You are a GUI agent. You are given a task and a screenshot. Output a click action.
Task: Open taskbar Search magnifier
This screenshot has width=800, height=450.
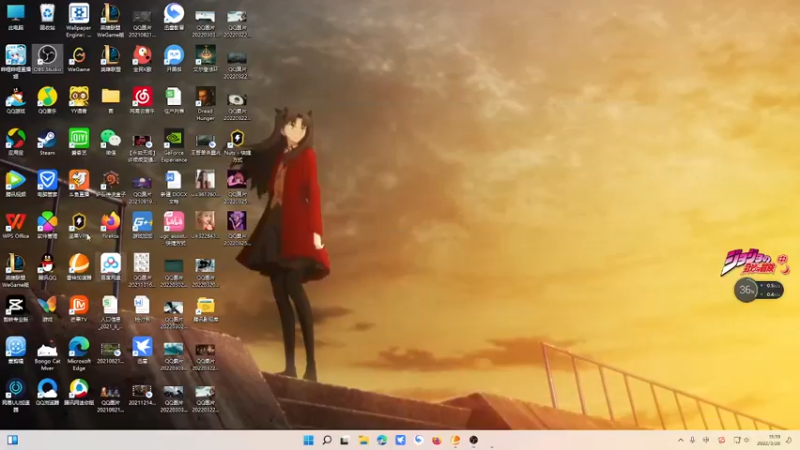point(327,440)
